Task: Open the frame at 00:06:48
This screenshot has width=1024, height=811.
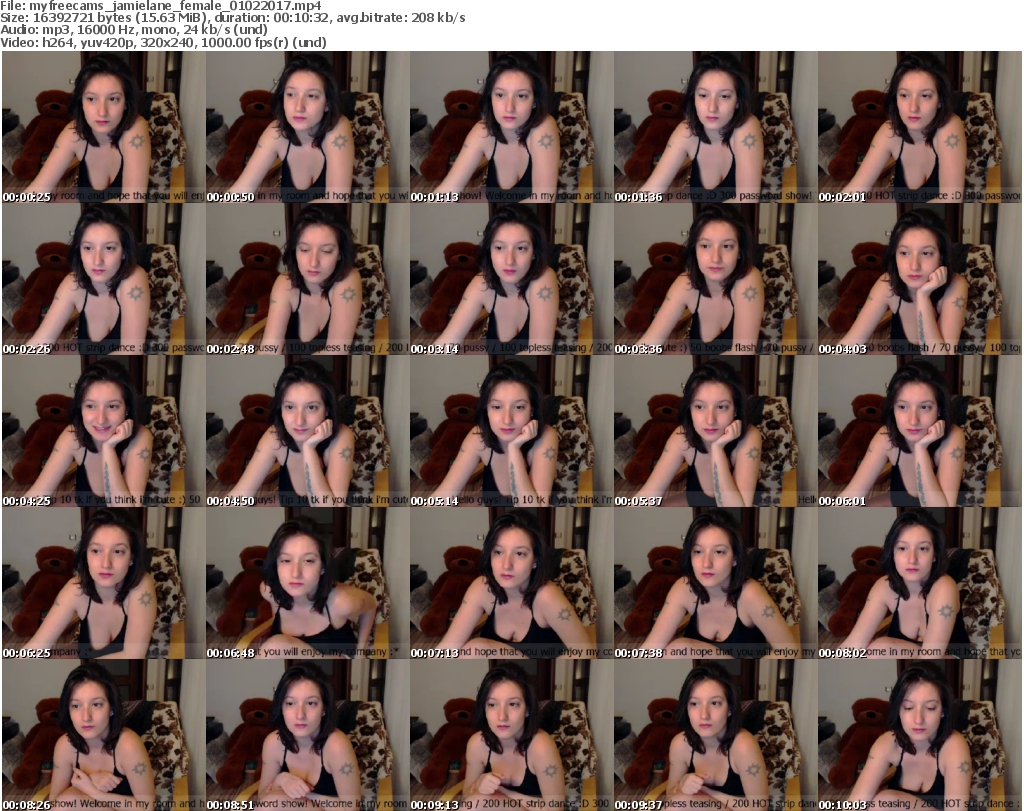Action: [308, 584]
